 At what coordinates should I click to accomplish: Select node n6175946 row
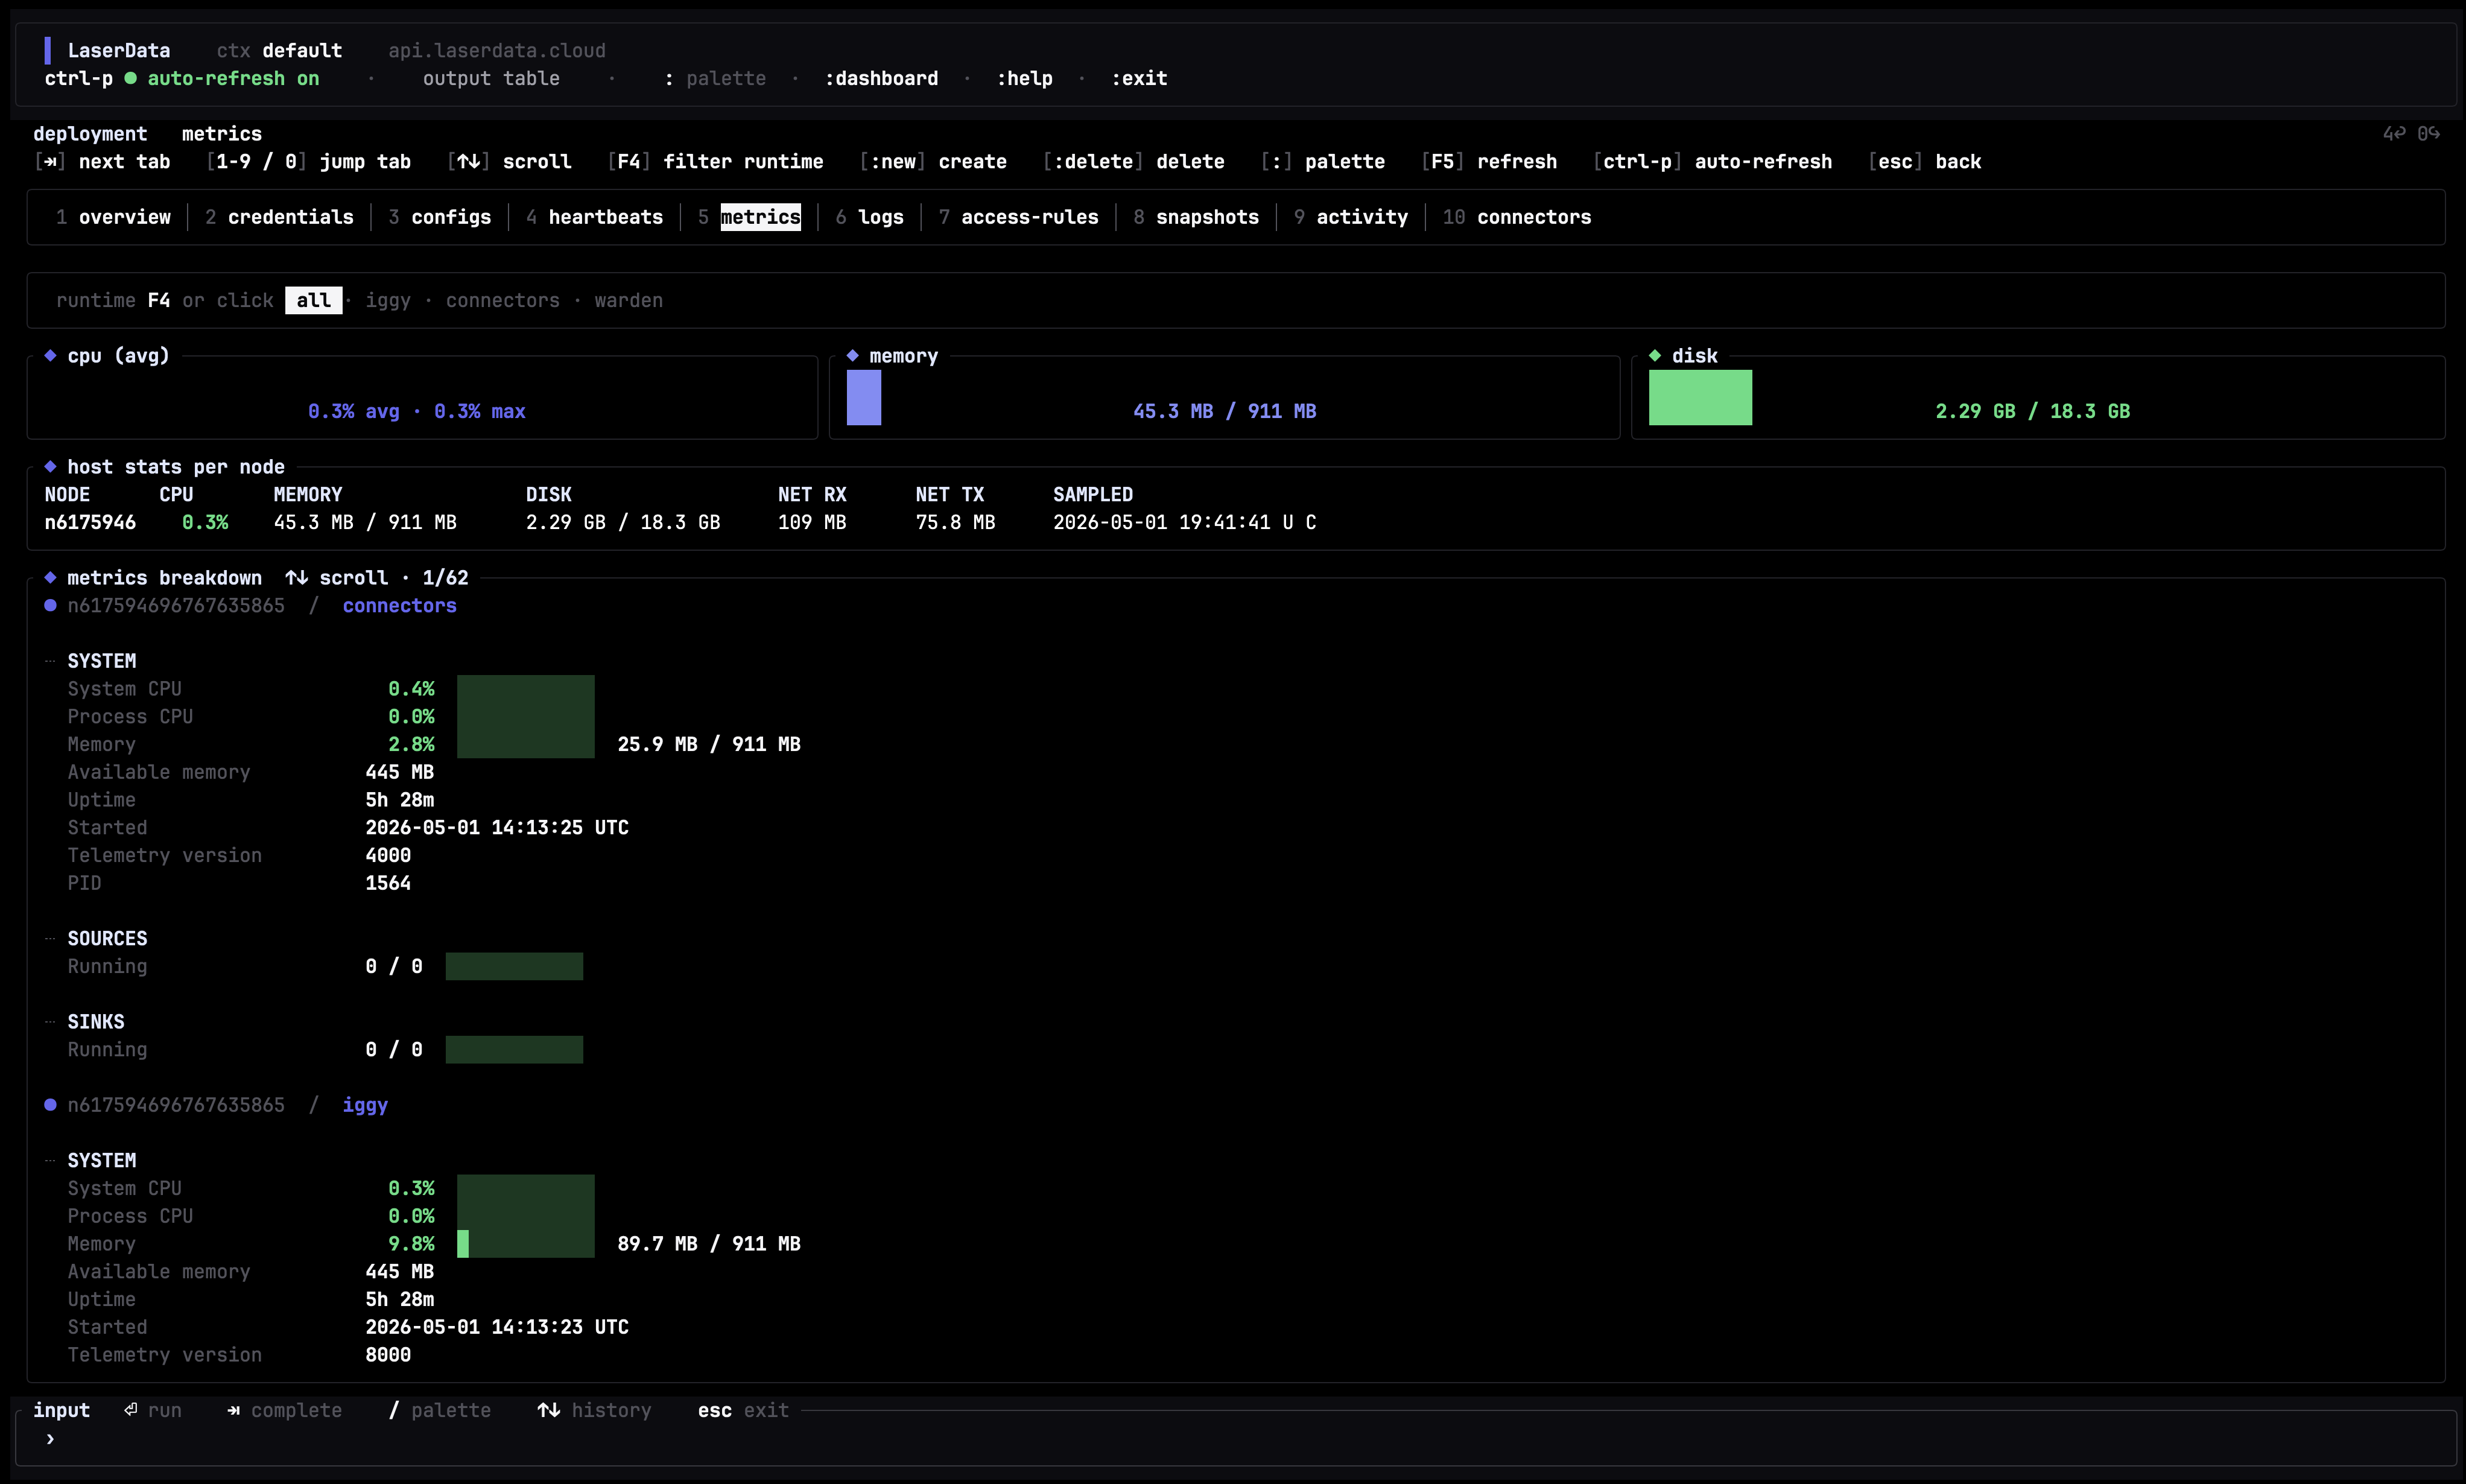pos(680,522)
